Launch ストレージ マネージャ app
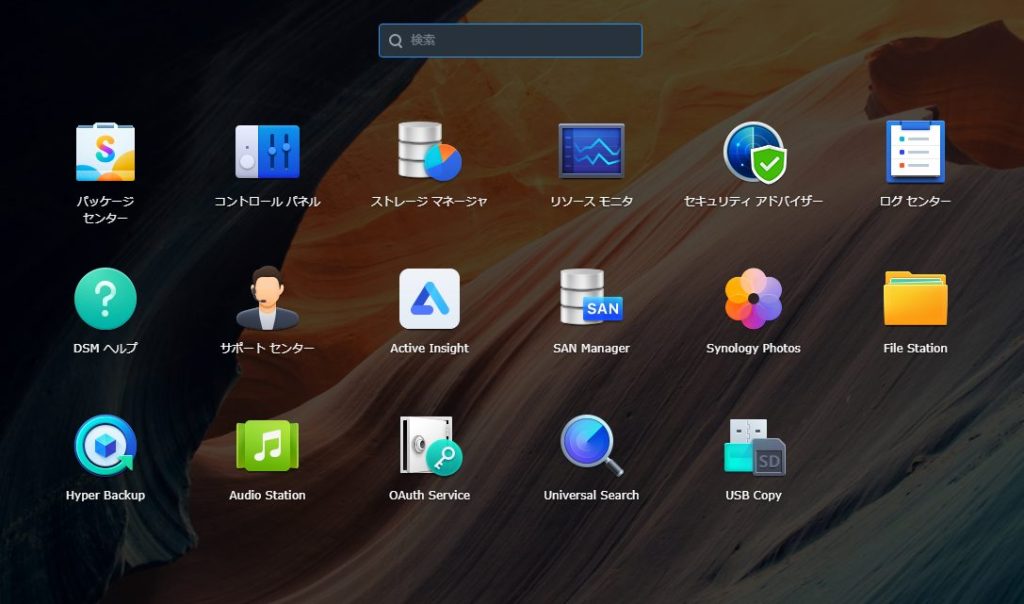Image resolution: width=1024 pixels, height=604 pixels. [429, 152]
